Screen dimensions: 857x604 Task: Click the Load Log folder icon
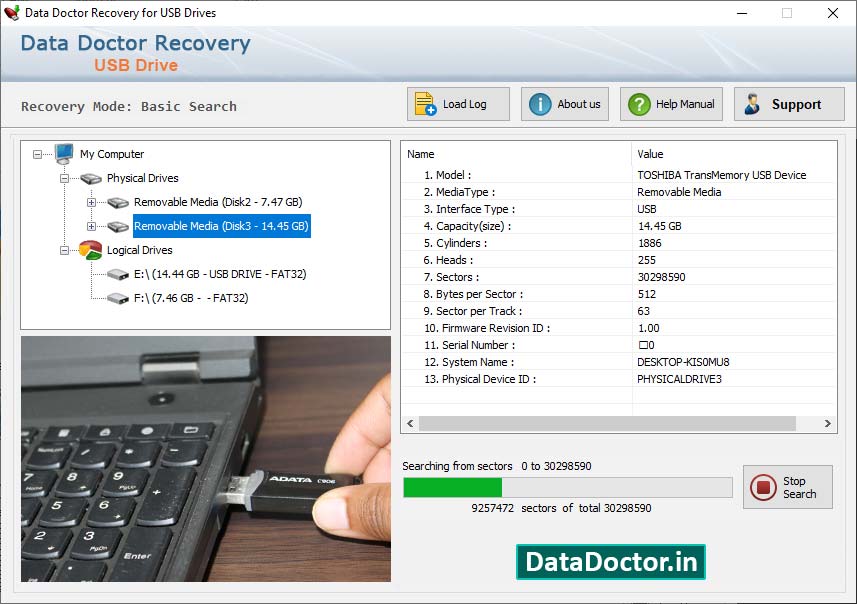click(424, 103)
